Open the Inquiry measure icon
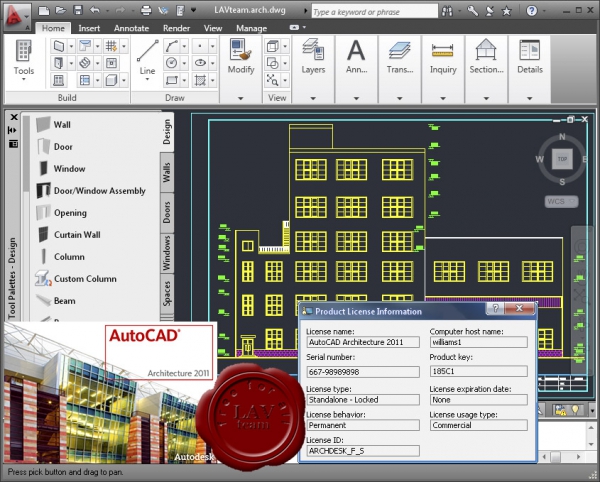 point(443,50)
